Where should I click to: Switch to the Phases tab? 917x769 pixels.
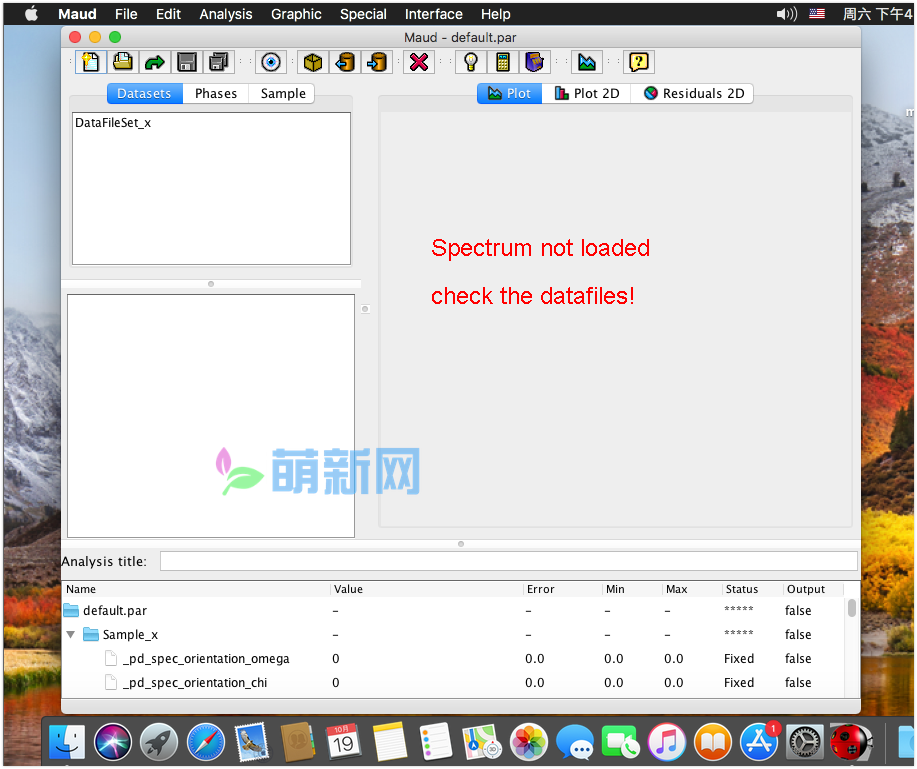pos(216,94)
